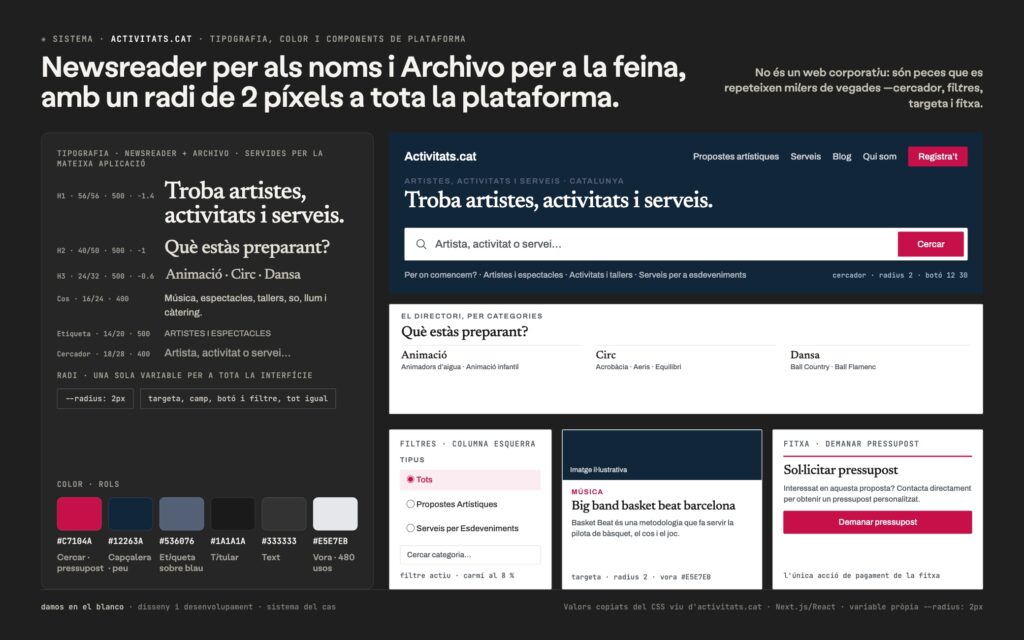Open the Dansa category heading
The image size is (1024, 640).
pos(805,355)
